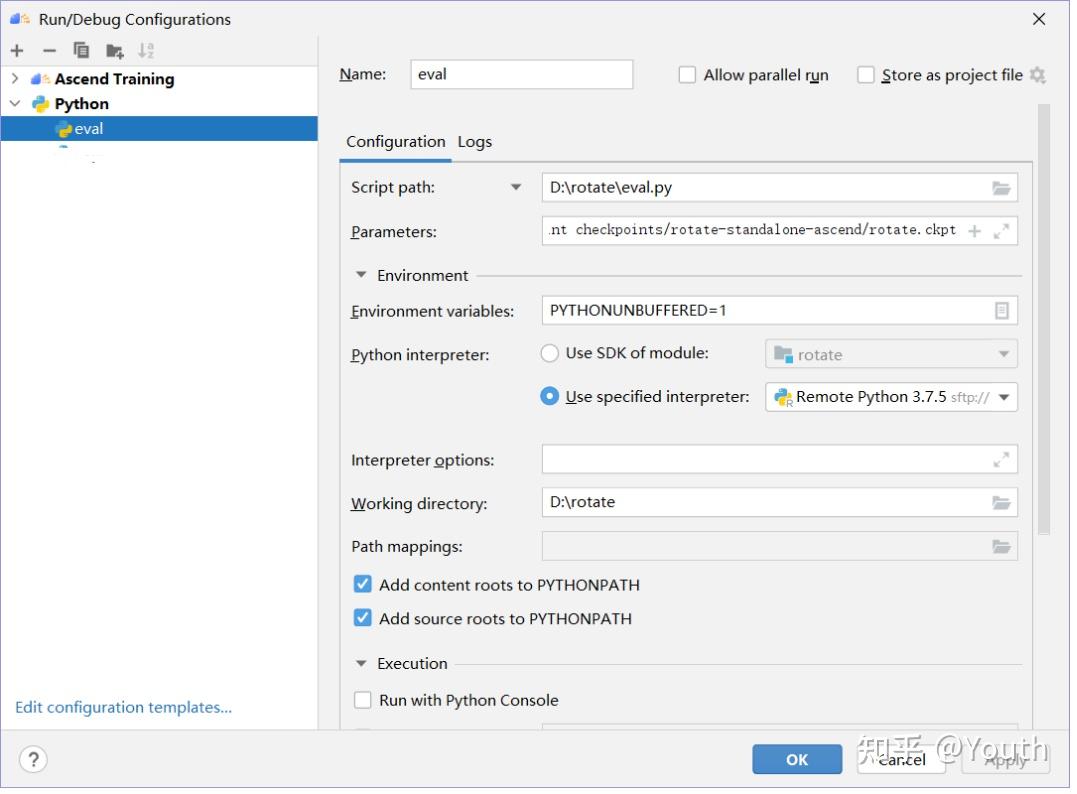Select Use SDK of module option
This screenshot has height=794, width=1077.
point(550,353)
